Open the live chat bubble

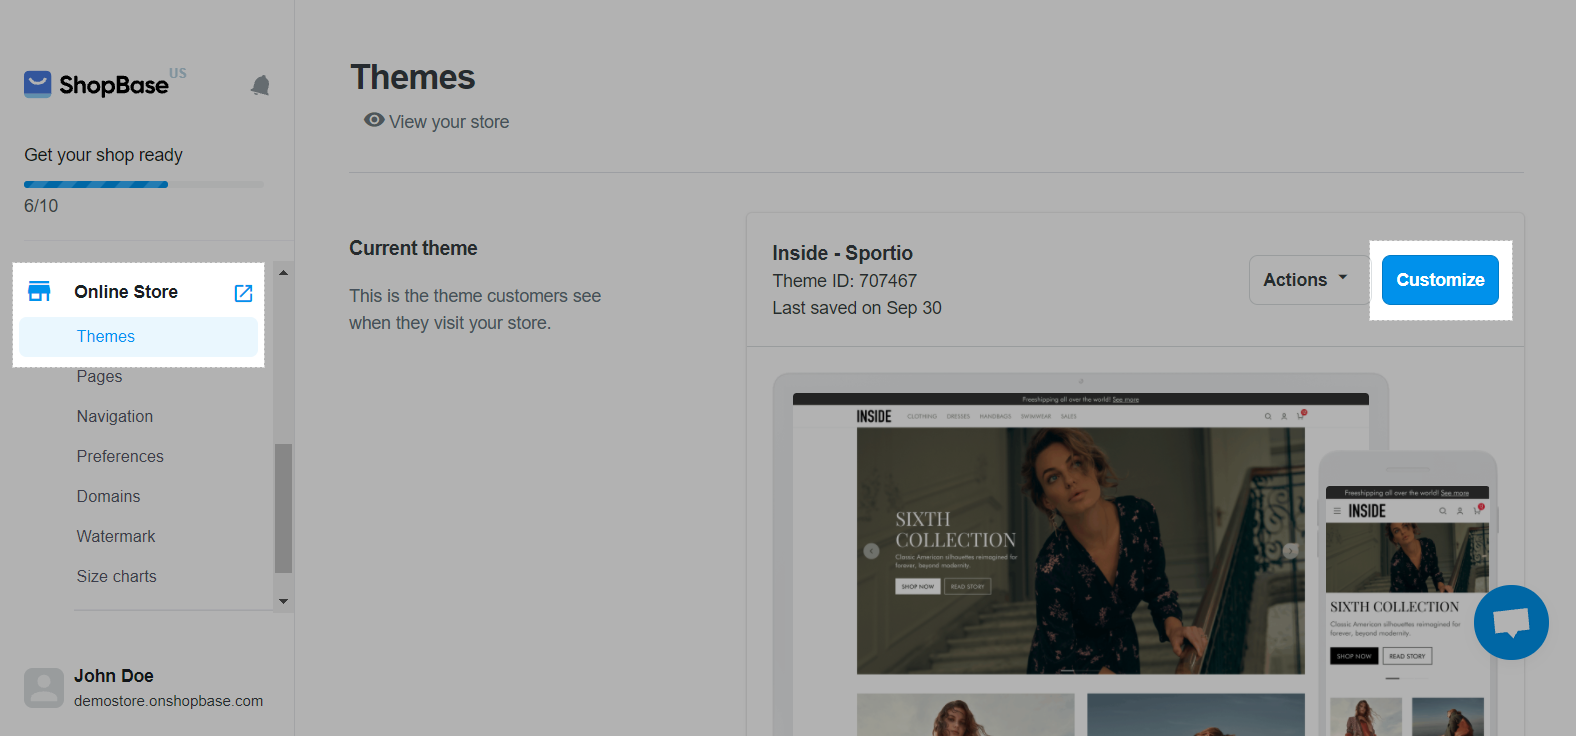pos(1511,622)
